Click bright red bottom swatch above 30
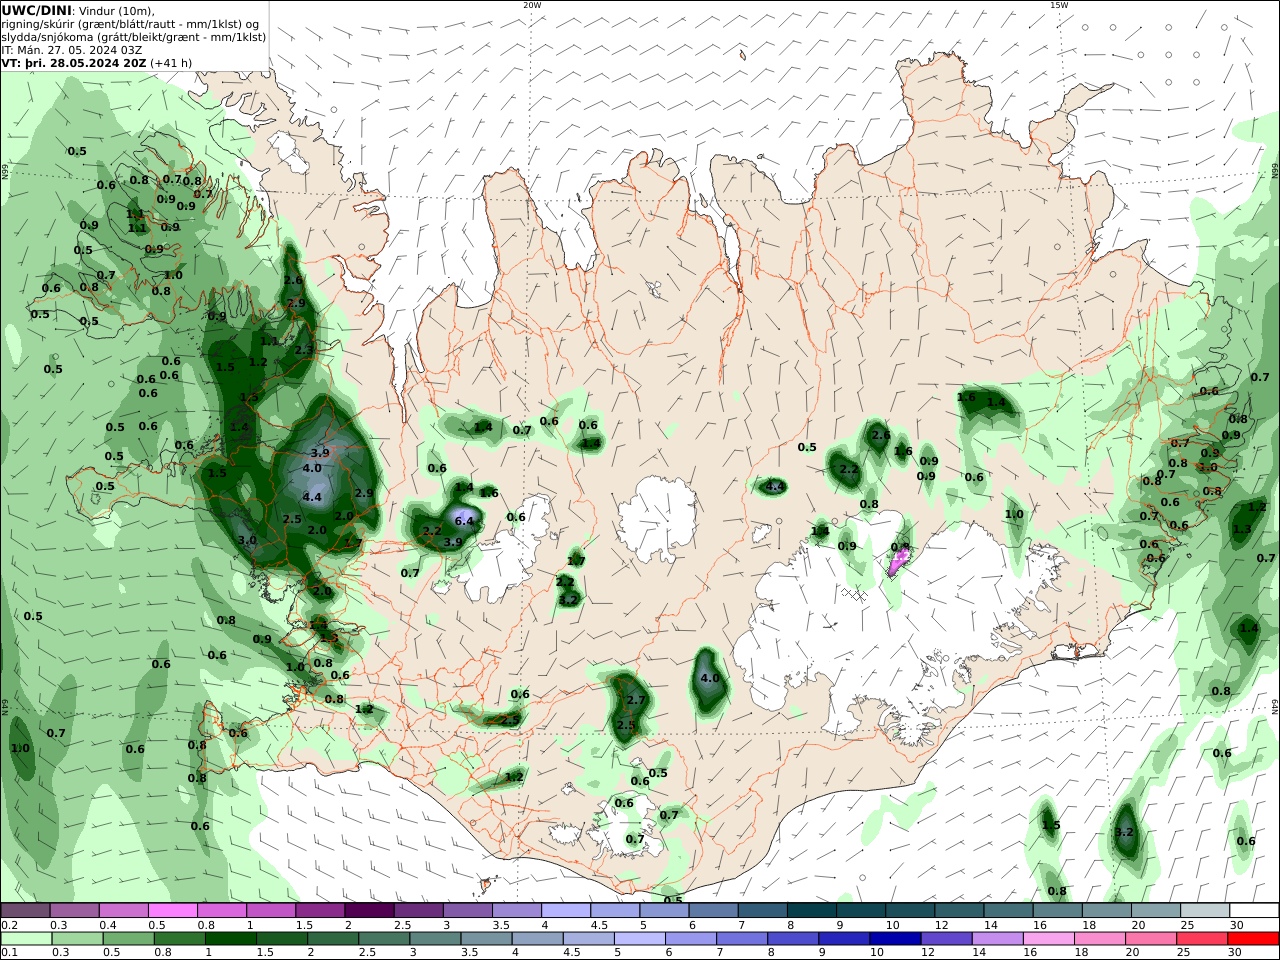 click(x=1253, y=938)
